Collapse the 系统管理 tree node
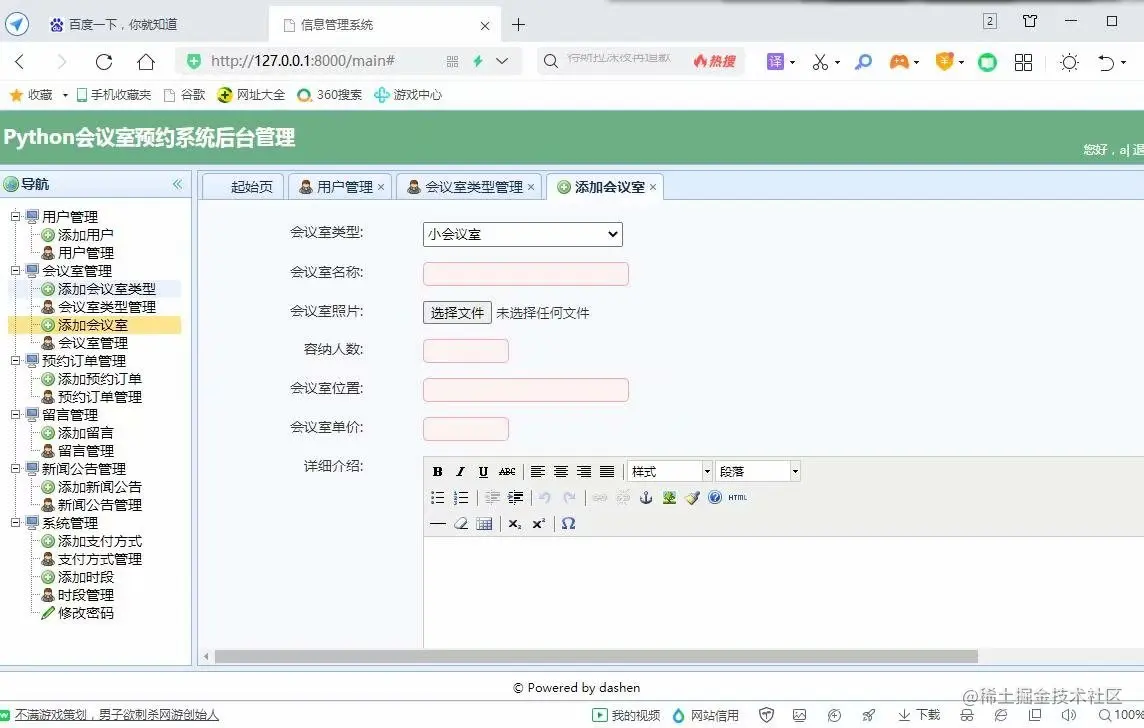Viewport: 1144px width, 728px height. (x=15, y=522)
